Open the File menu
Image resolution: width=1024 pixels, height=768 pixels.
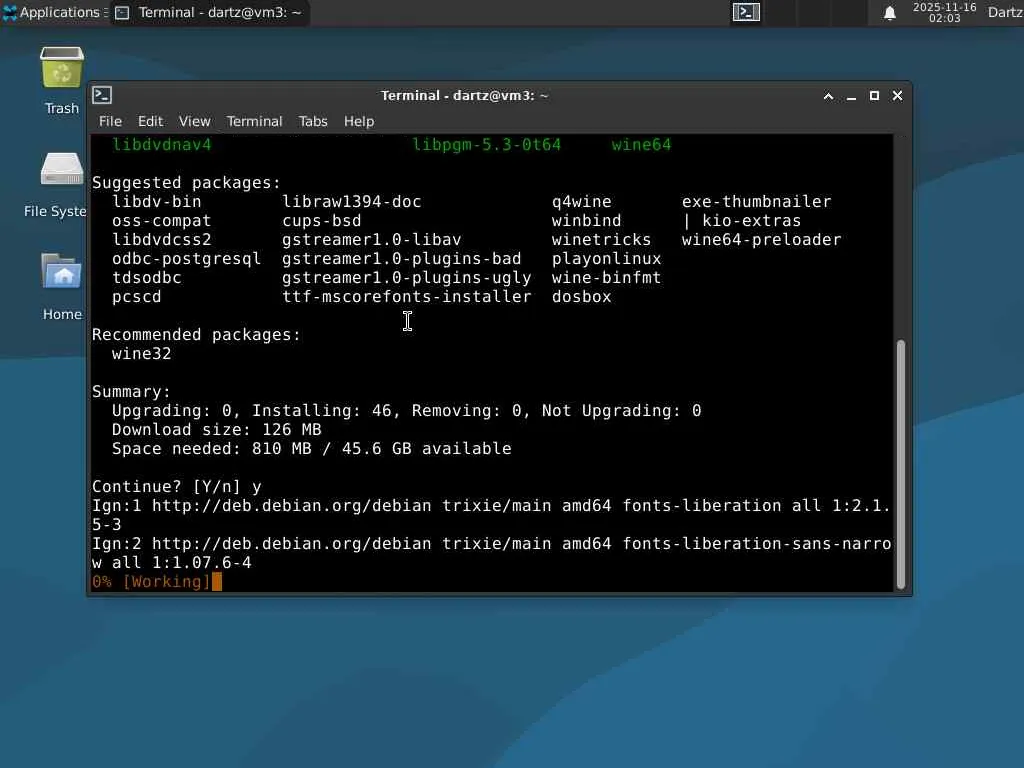(110, 121)
